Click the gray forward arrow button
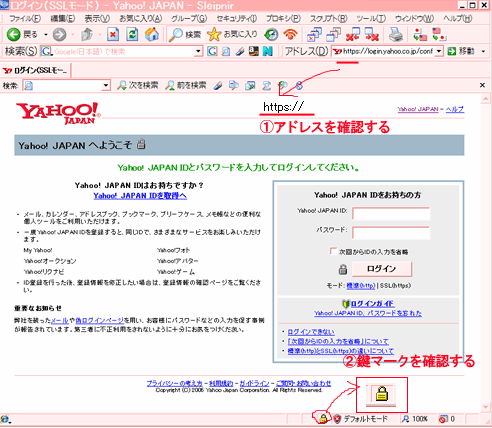 [x=60, y=34]
